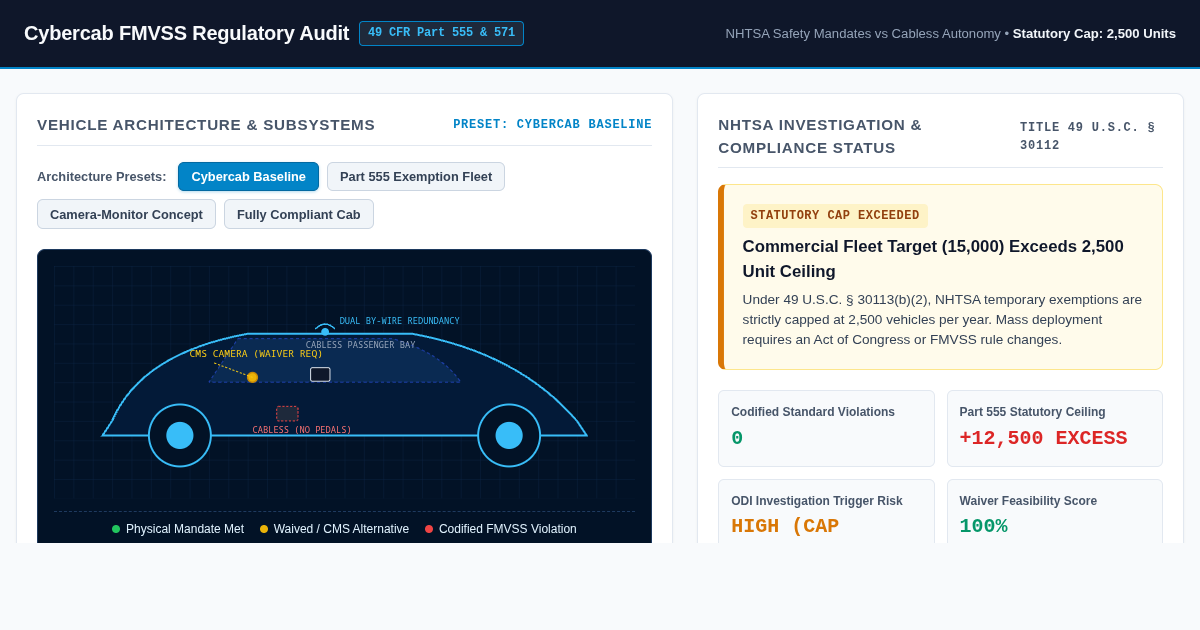Click the 100% waiver score value
This screenshot has height=630, width=1200.
pyautogui.click(x=984, y=526)
